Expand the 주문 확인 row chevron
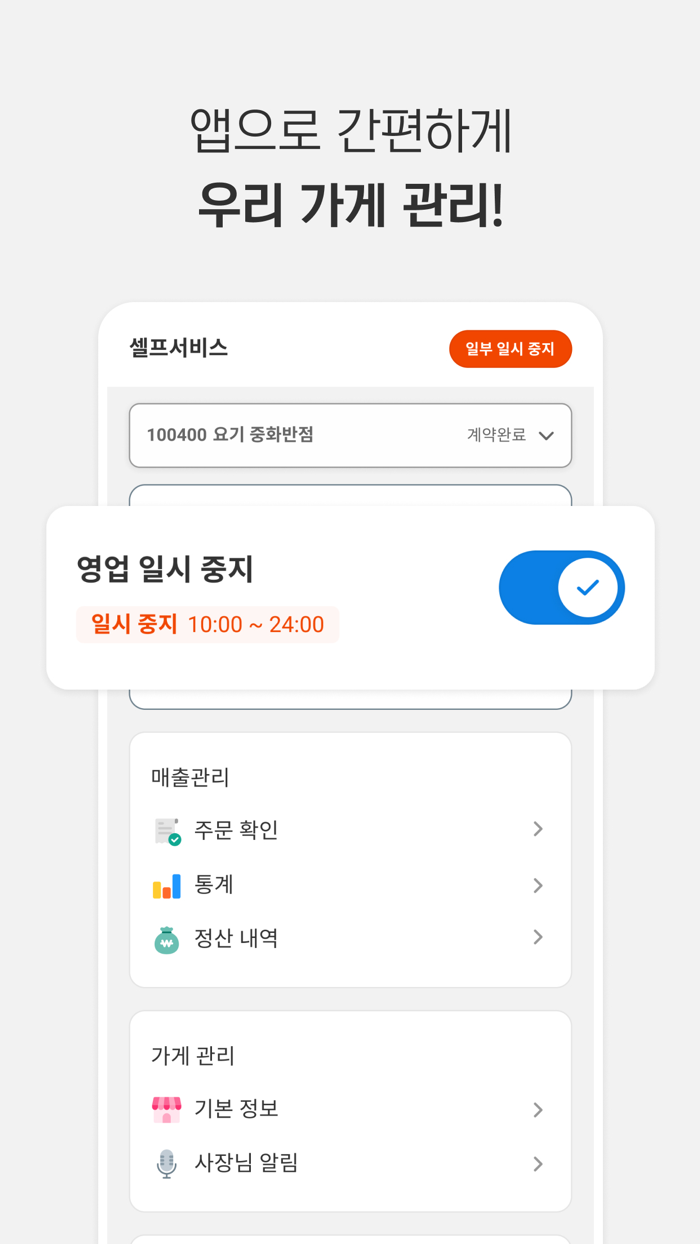Image resolution: width=700 pixels, height=1244 pixels. pos(538,829)
